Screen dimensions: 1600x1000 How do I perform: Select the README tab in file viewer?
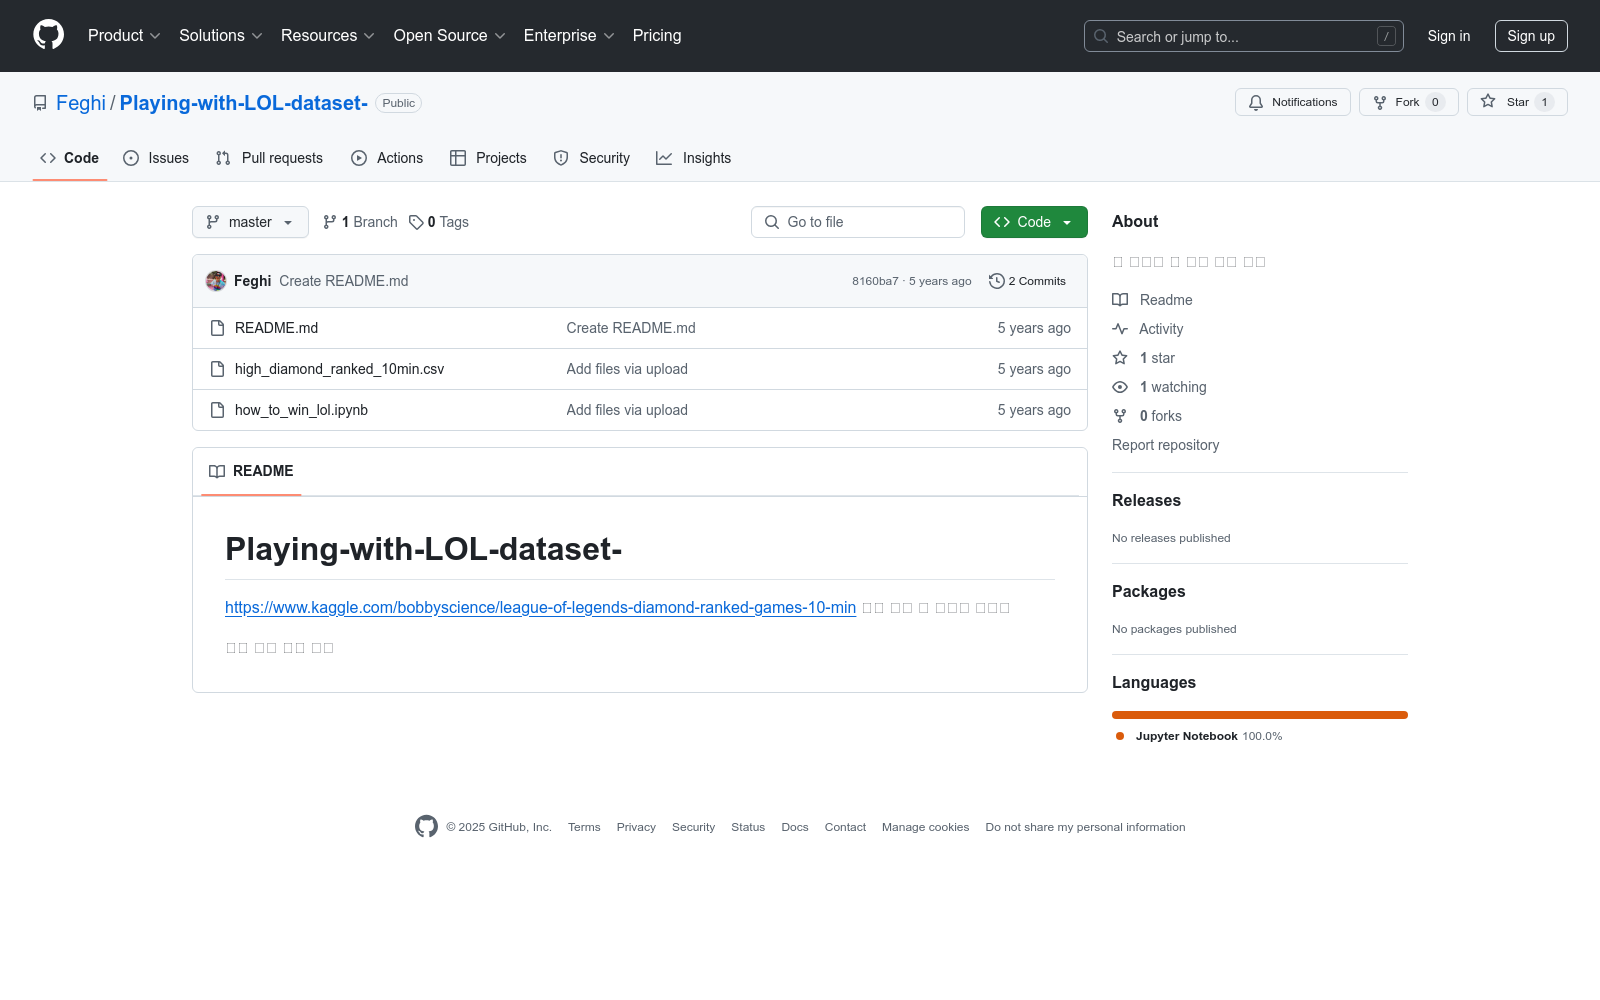pos(251,471)
